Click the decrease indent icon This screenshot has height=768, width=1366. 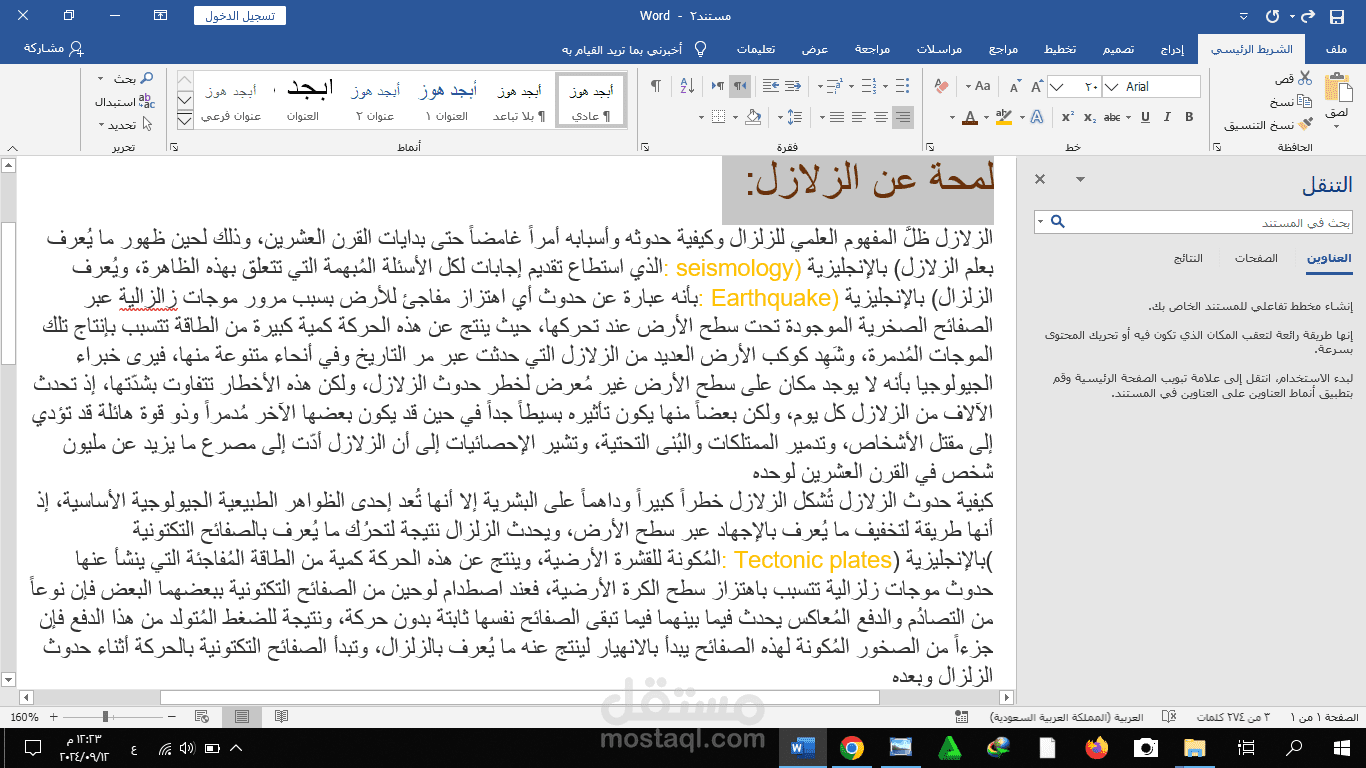pos(793,86)
